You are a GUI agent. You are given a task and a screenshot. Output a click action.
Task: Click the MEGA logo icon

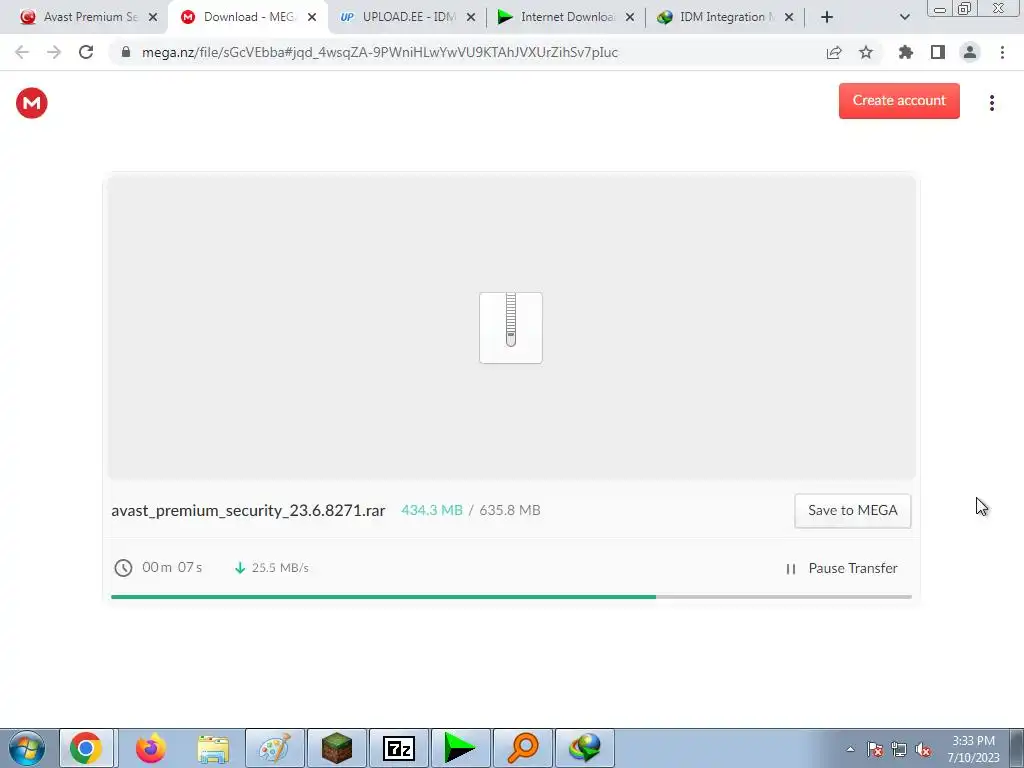[x=31, y=103]
